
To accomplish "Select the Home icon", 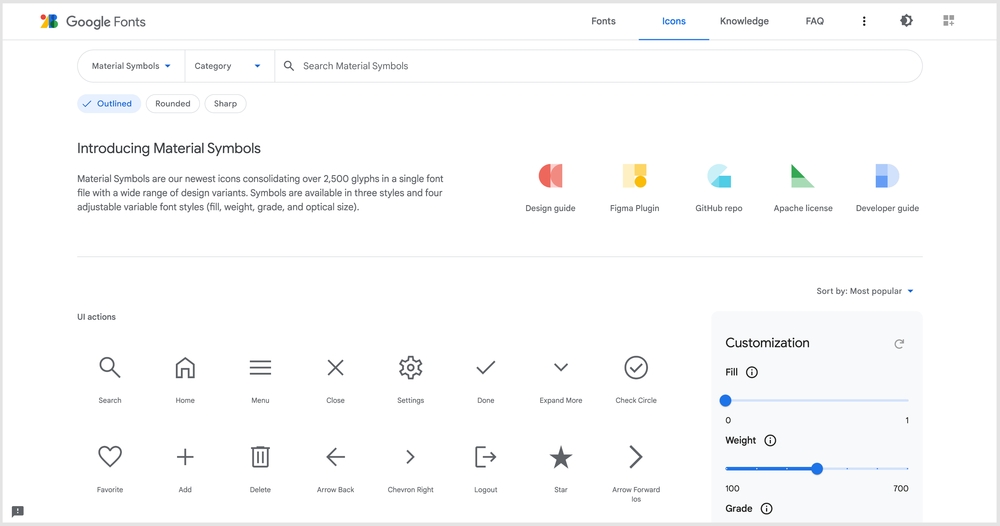I will point(185,367).
